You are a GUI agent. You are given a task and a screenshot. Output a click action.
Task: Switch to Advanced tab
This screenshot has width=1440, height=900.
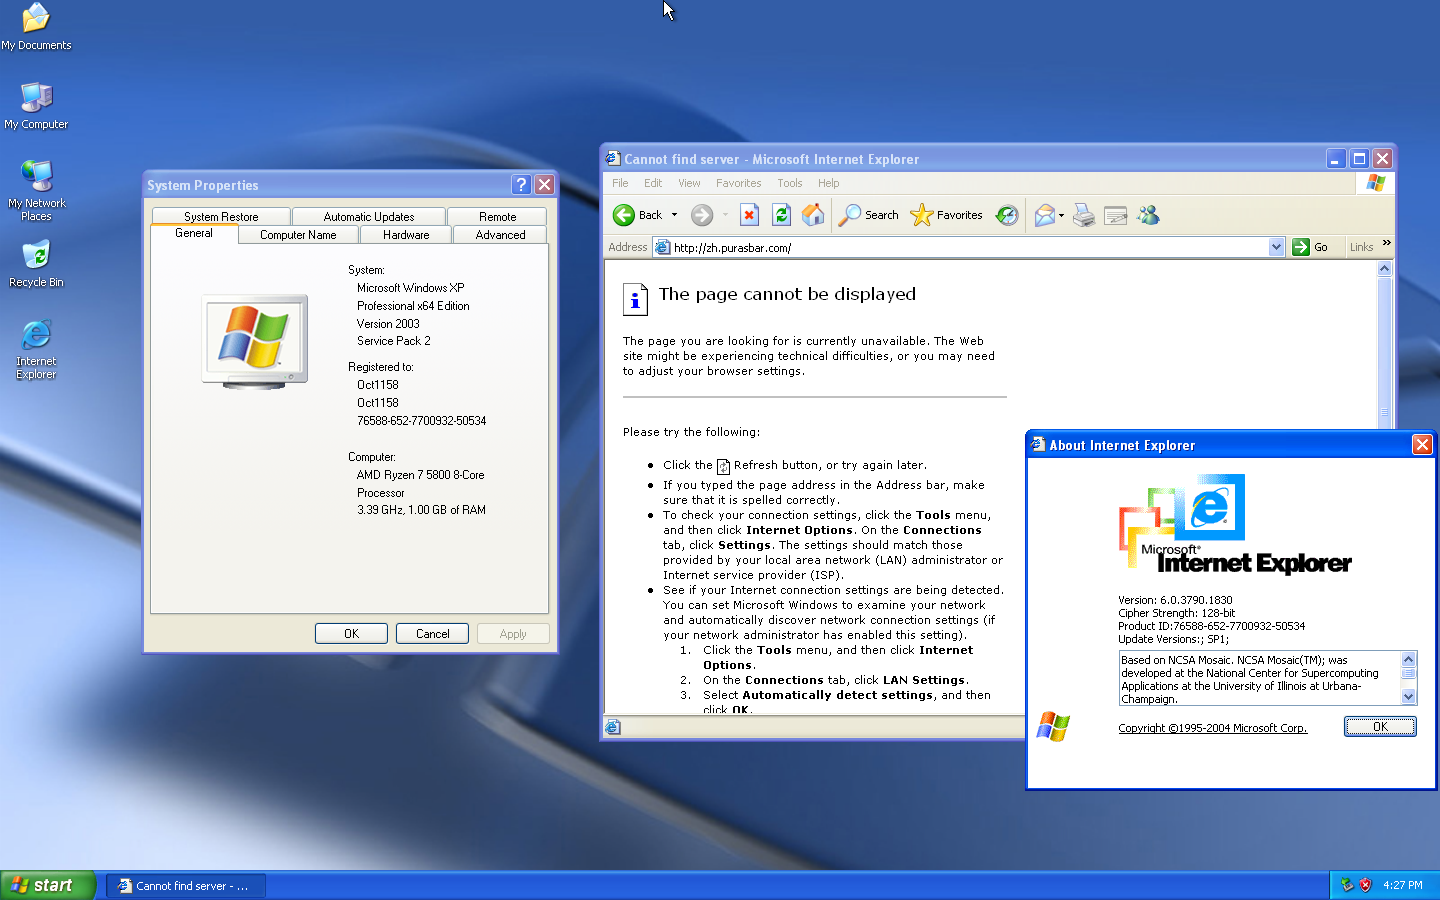[500, 235]
